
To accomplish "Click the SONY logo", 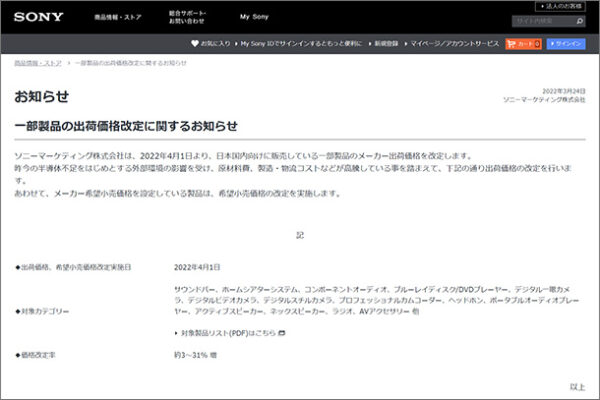I will [39, 17].
